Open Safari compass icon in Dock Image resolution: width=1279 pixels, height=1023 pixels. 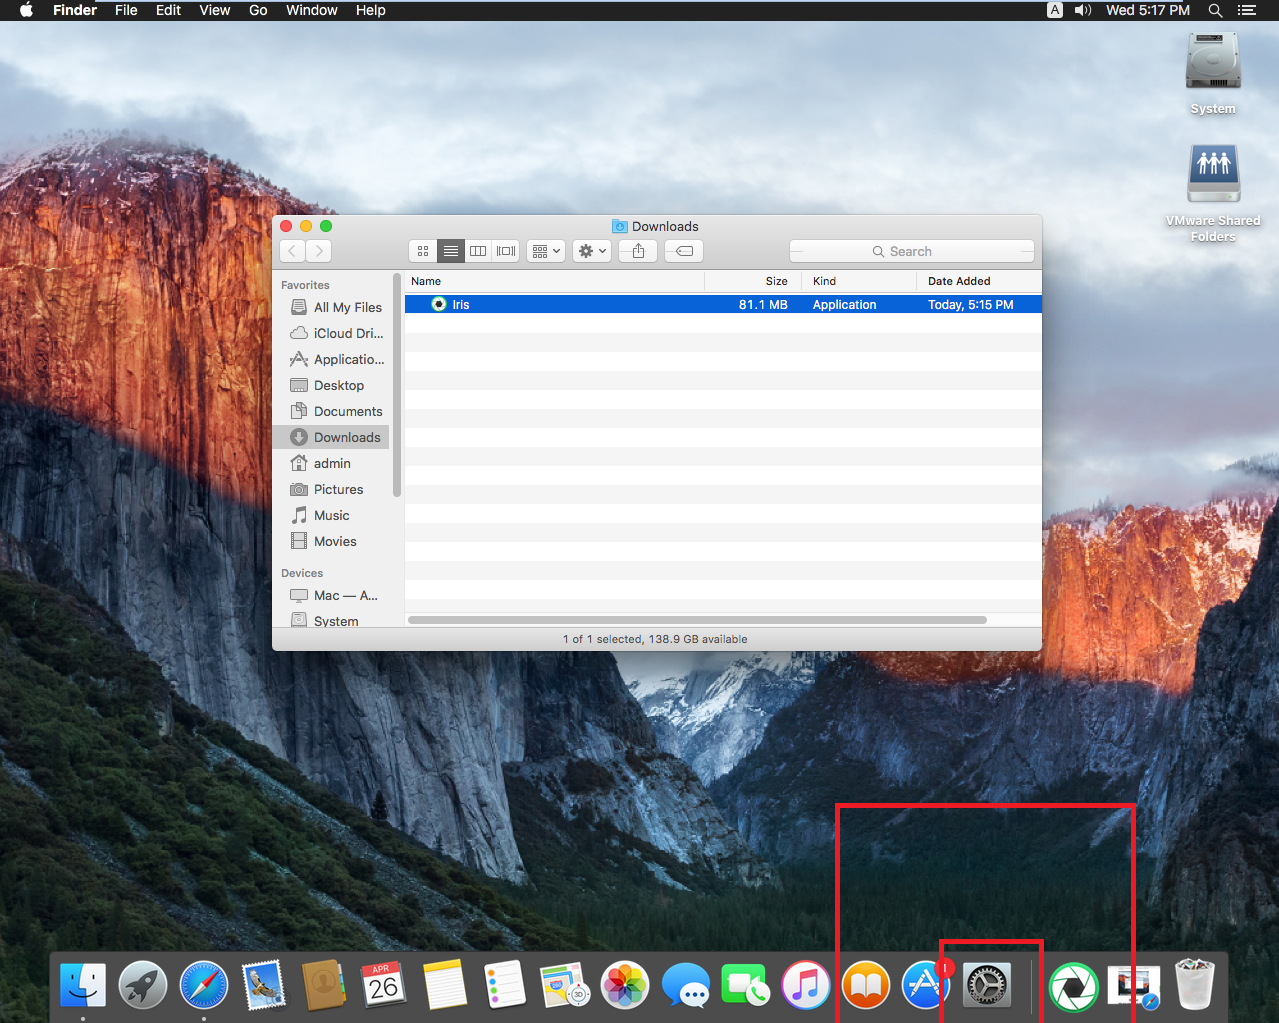point(204,986)
